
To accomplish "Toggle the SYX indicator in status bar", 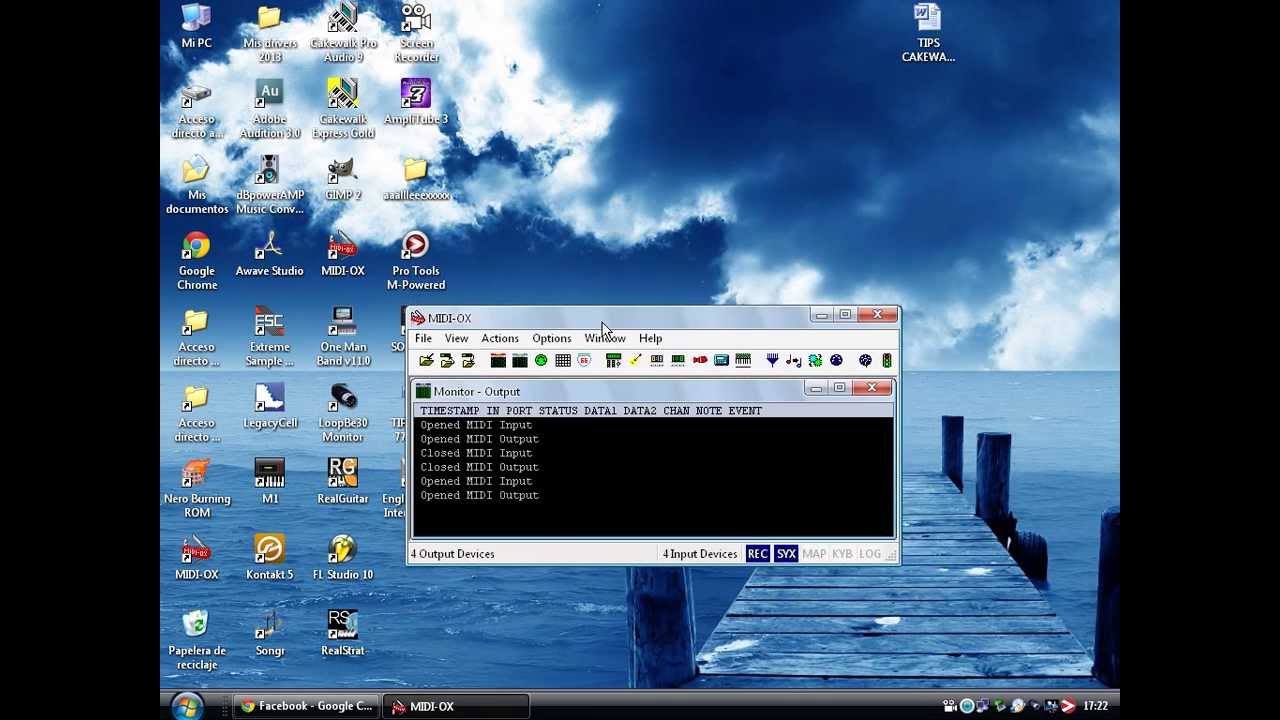I will (786, 554).
